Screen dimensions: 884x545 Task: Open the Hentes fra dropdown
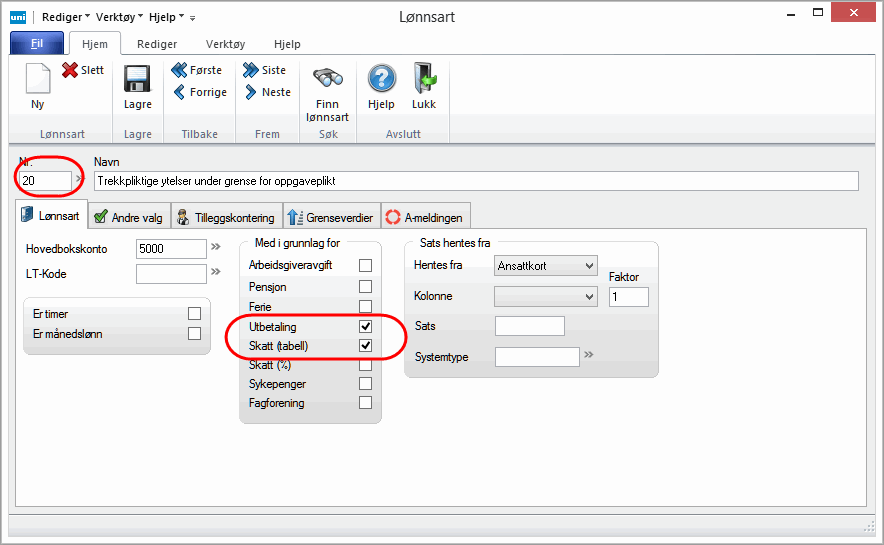pyautogui.click(x=546, y=265)
